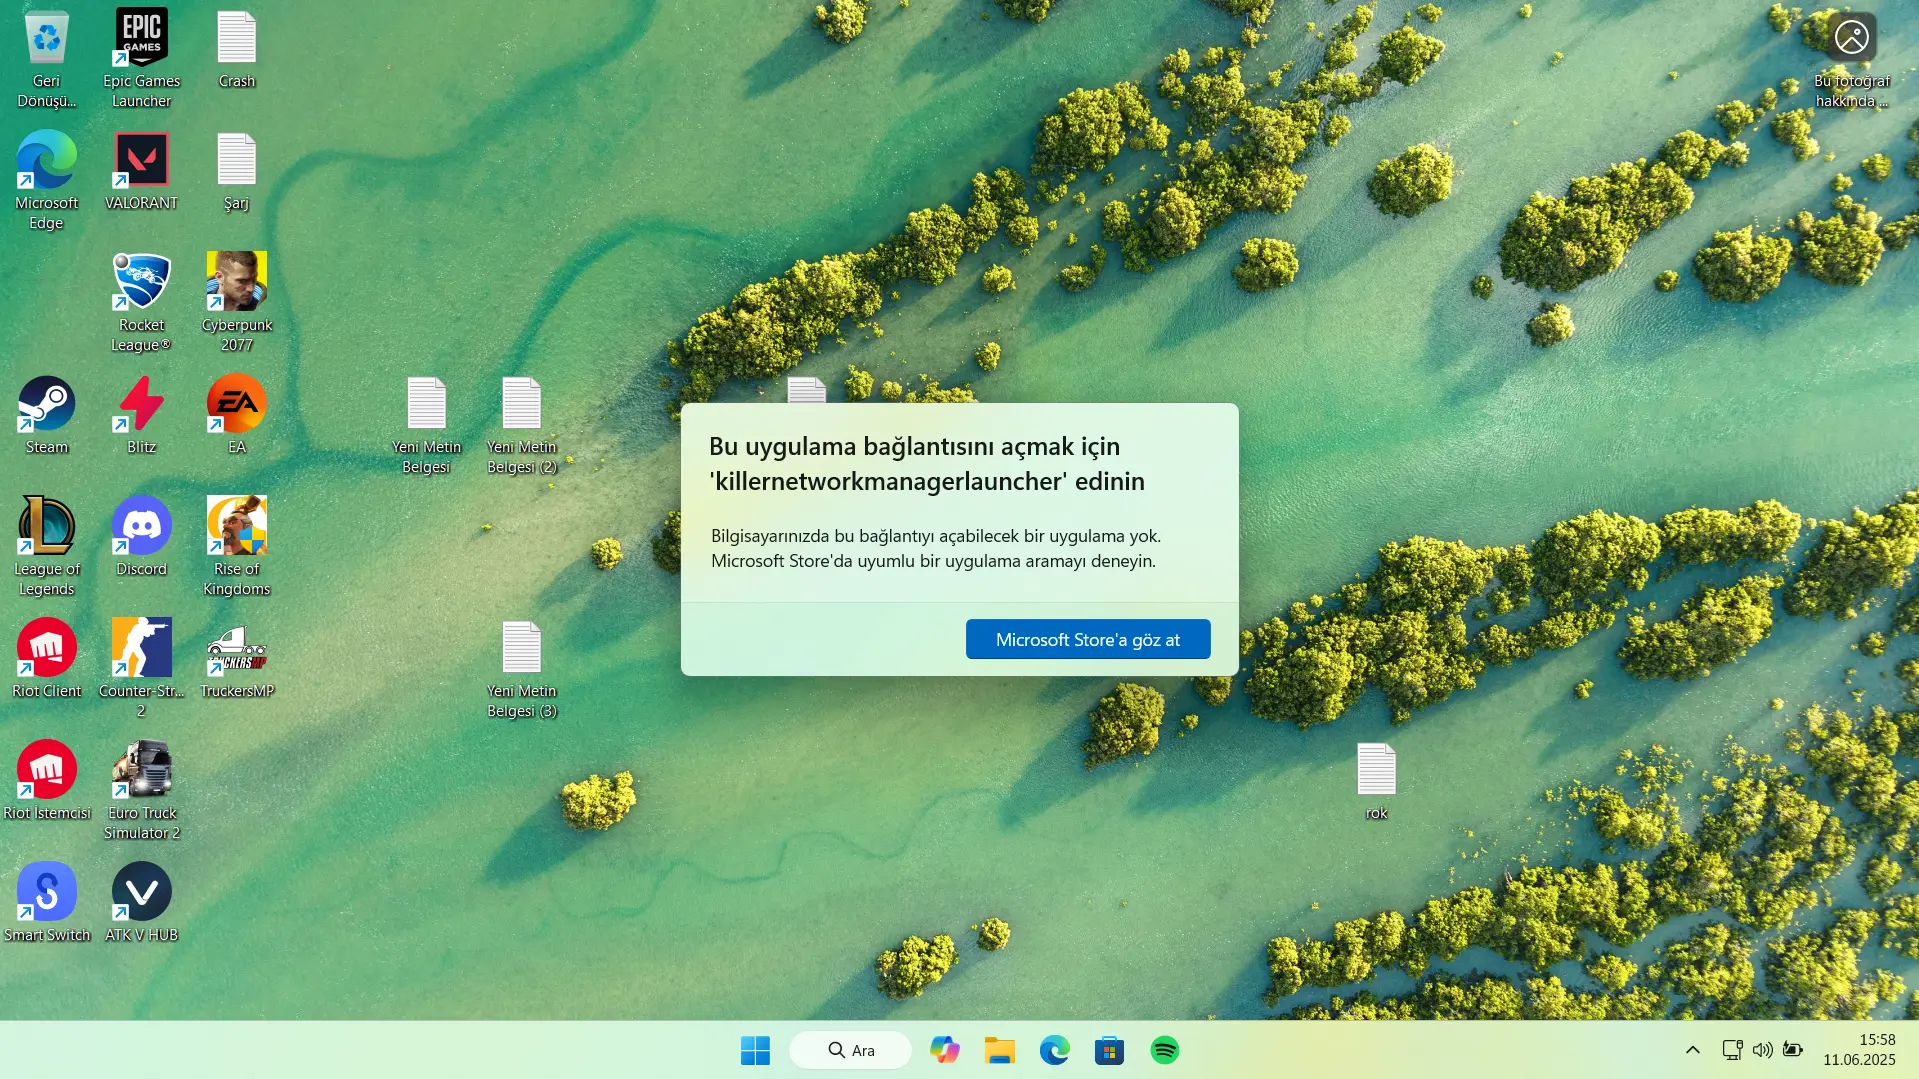Image resolution: width=1919 pixels, height=1079 pixels.
Task: Open File Explorer from the taskbar
Action: click(x=999, y=1050)
